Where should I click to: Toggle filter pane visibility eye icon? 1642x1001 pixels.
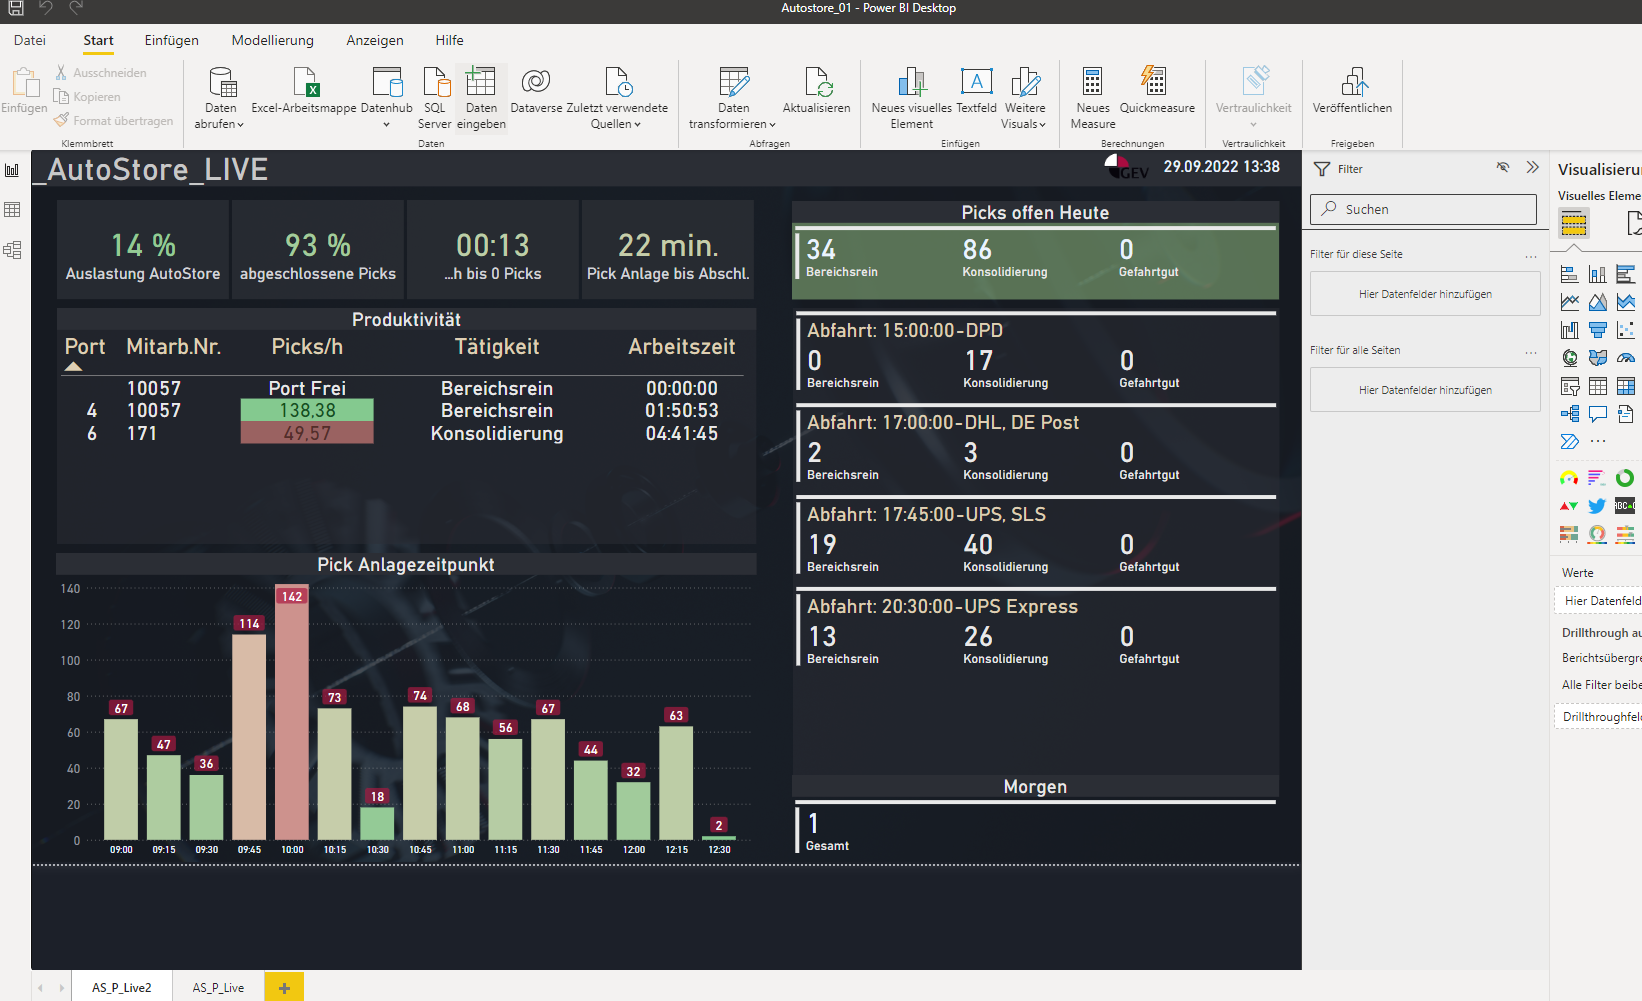pyautogui.click(x=1502, y=168)
